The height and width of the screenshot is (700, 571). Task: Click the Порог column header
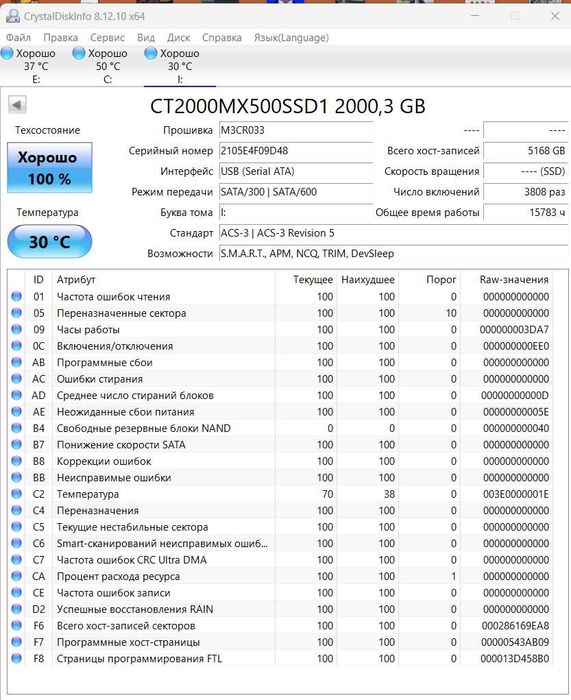(x=429, y=279)
